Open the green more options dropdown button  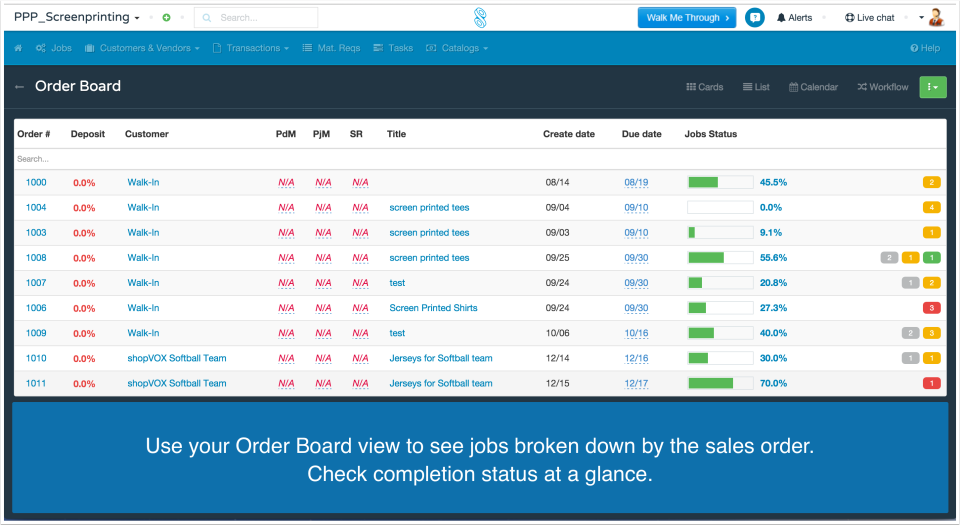tap(932, 87)
